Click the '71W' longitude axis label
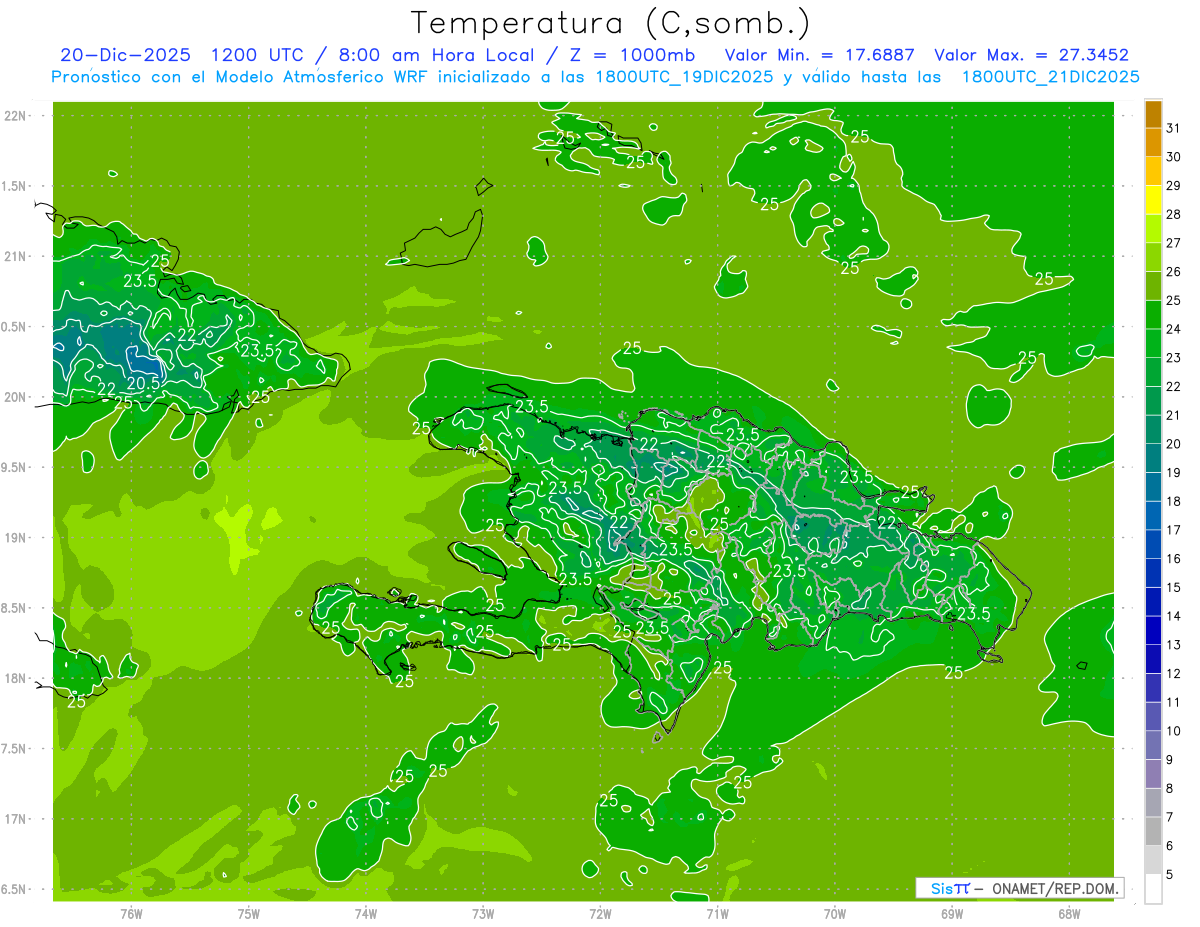The width and height of the screenshot is (1200, 927). (717, 913)
